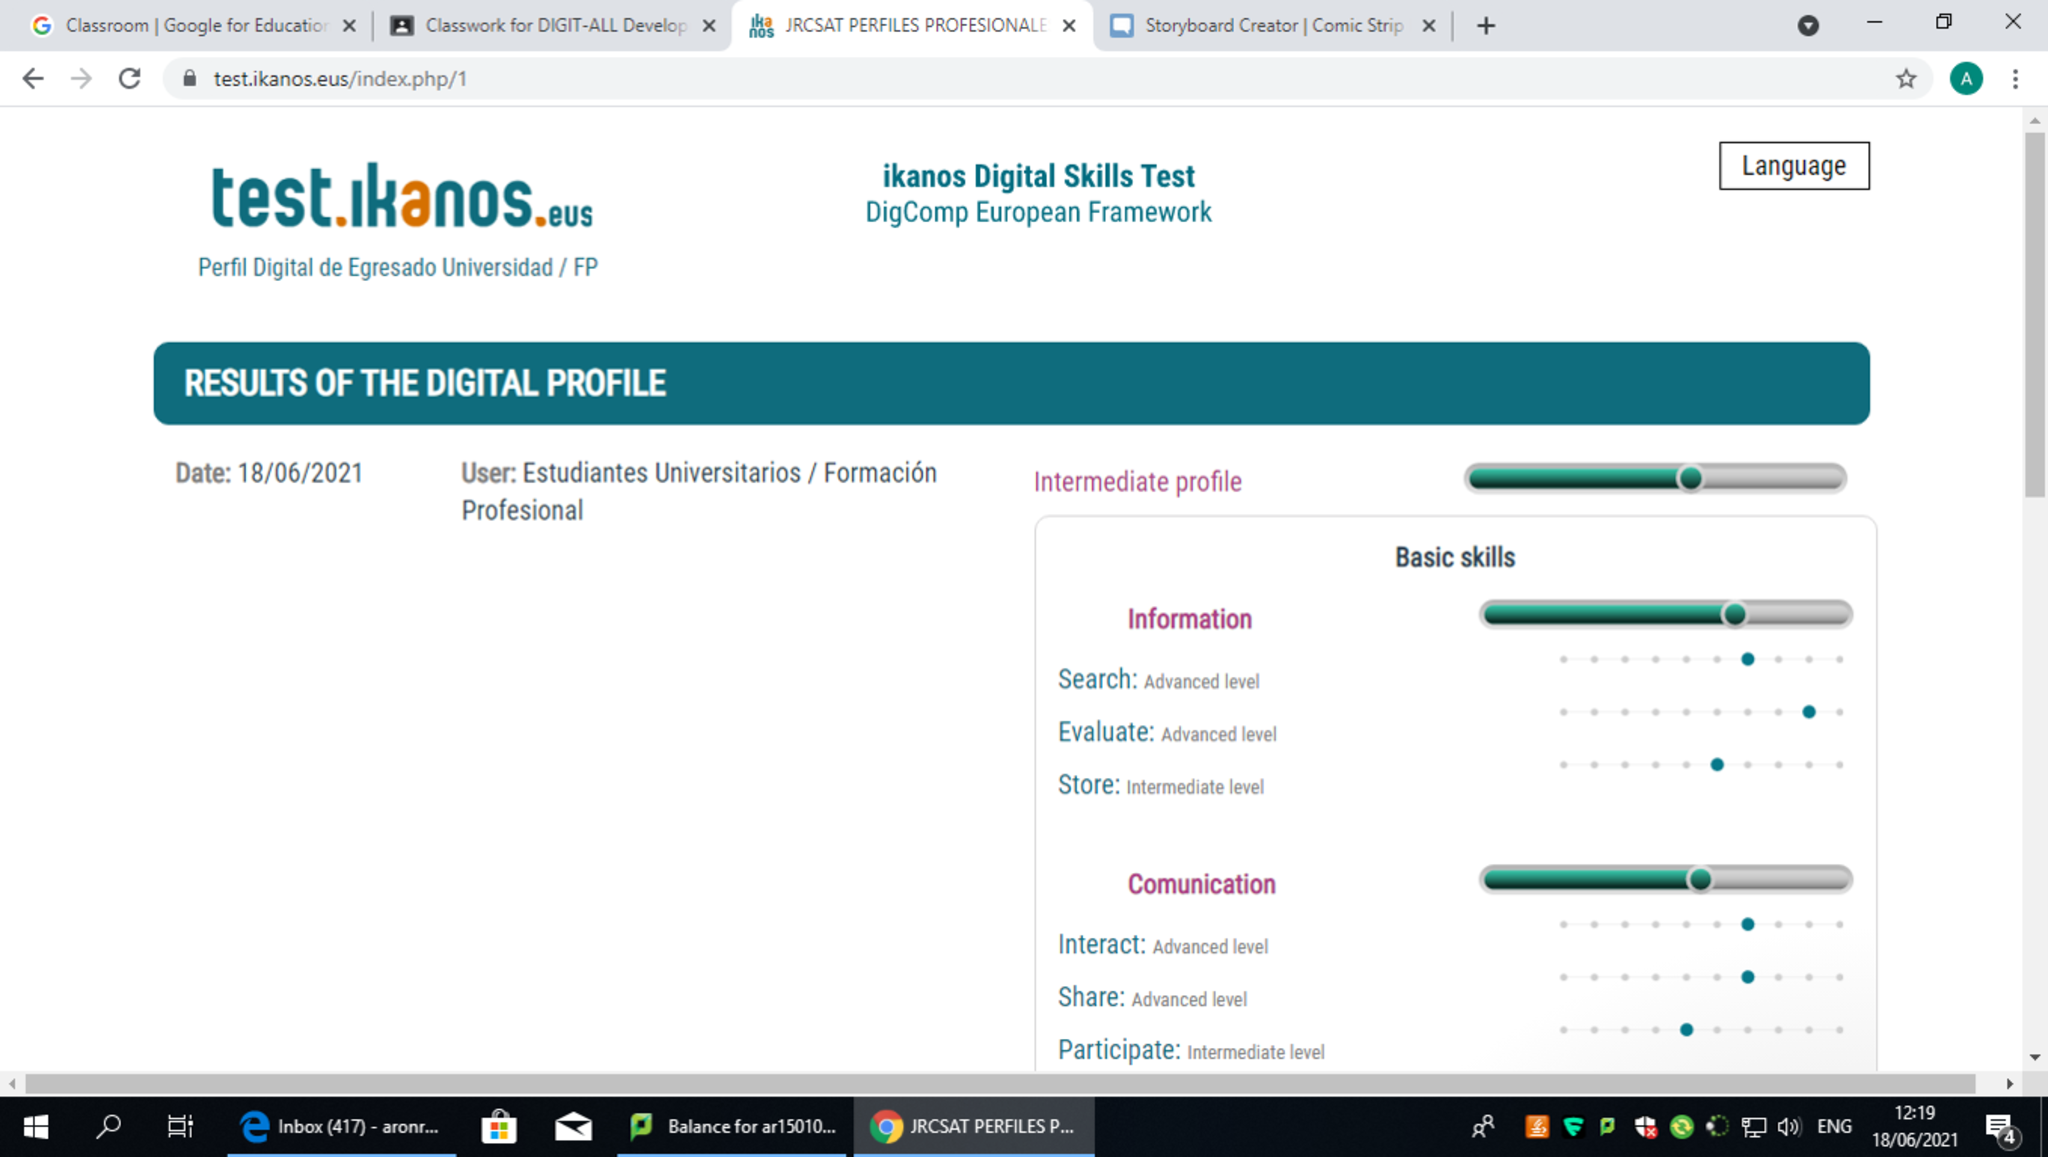The height and width of the screenshot is (1157, 2048).
Task: Click the site lock icon
Action: click(x=189, y=79)
